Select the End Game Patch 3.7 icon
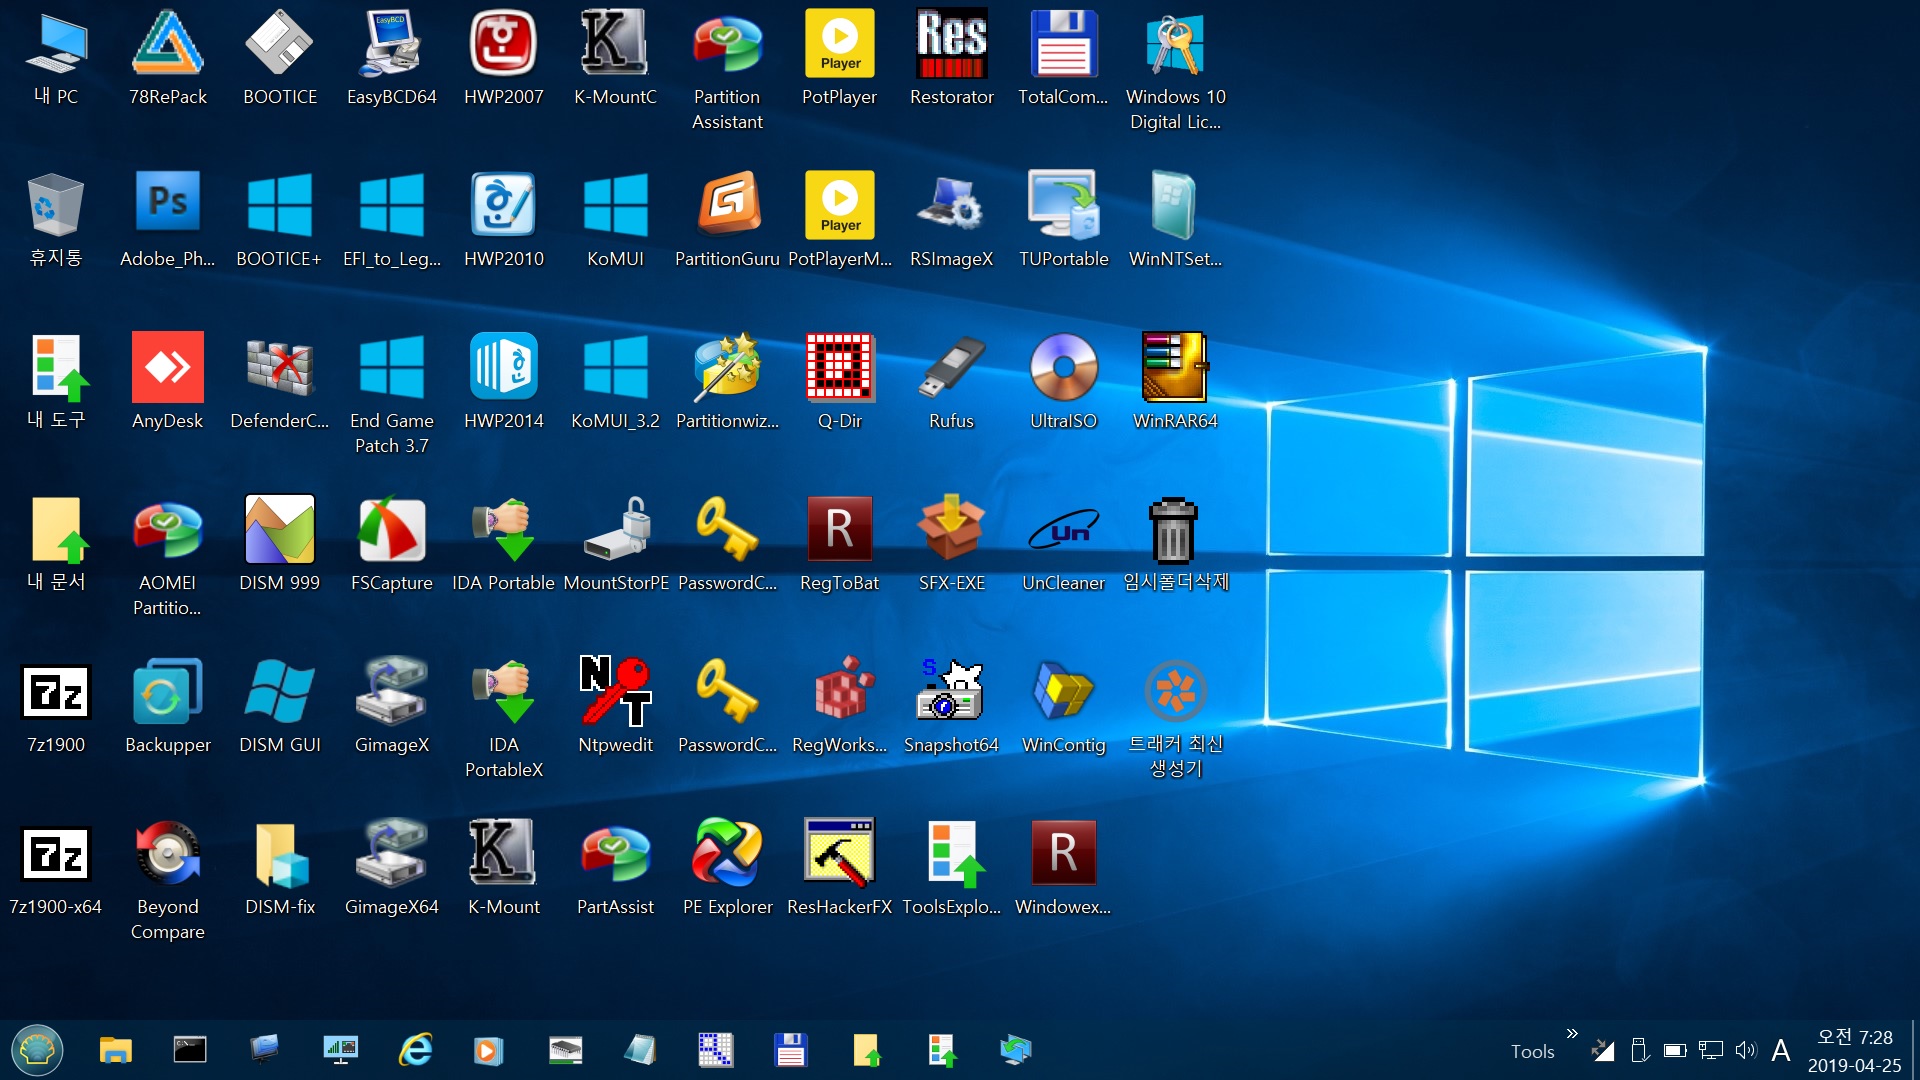 point(391,368)
